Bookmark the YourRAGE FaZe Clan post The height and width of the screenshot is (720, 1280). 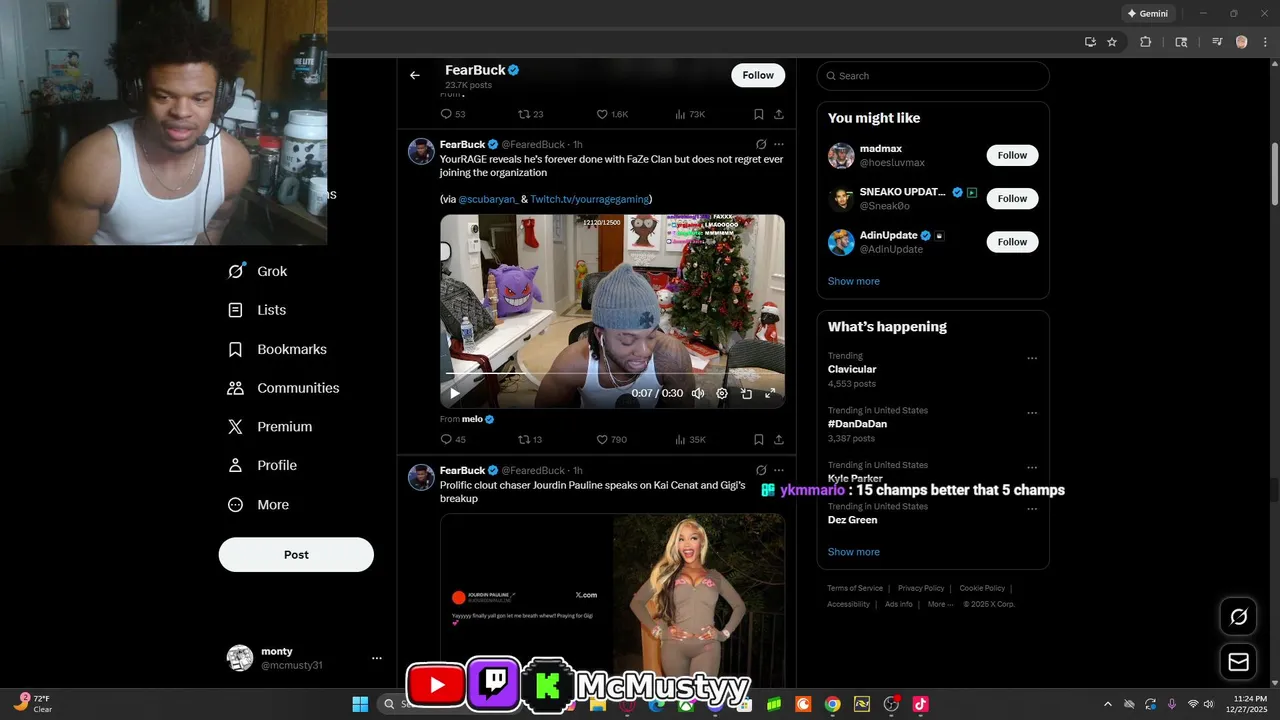click(759, 439)
